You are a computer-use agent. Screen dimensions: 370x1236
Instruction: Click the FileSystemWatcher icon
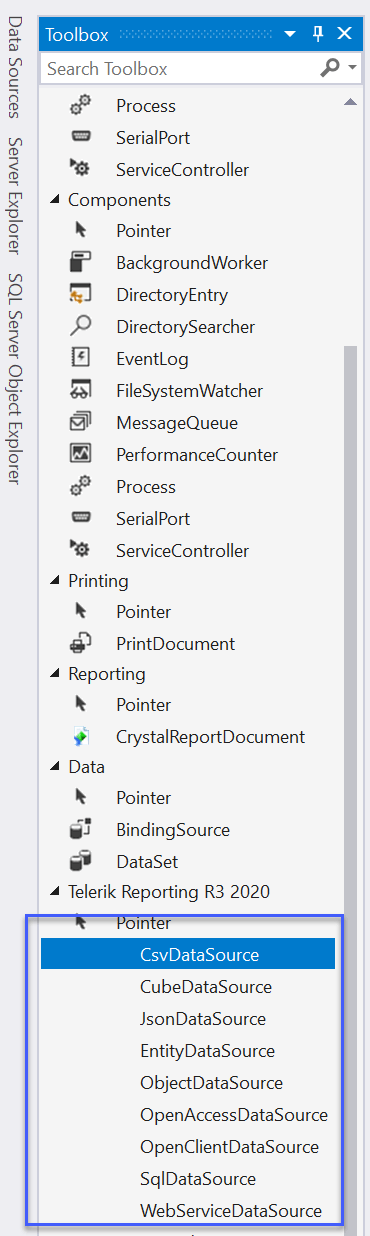(81, 391)
